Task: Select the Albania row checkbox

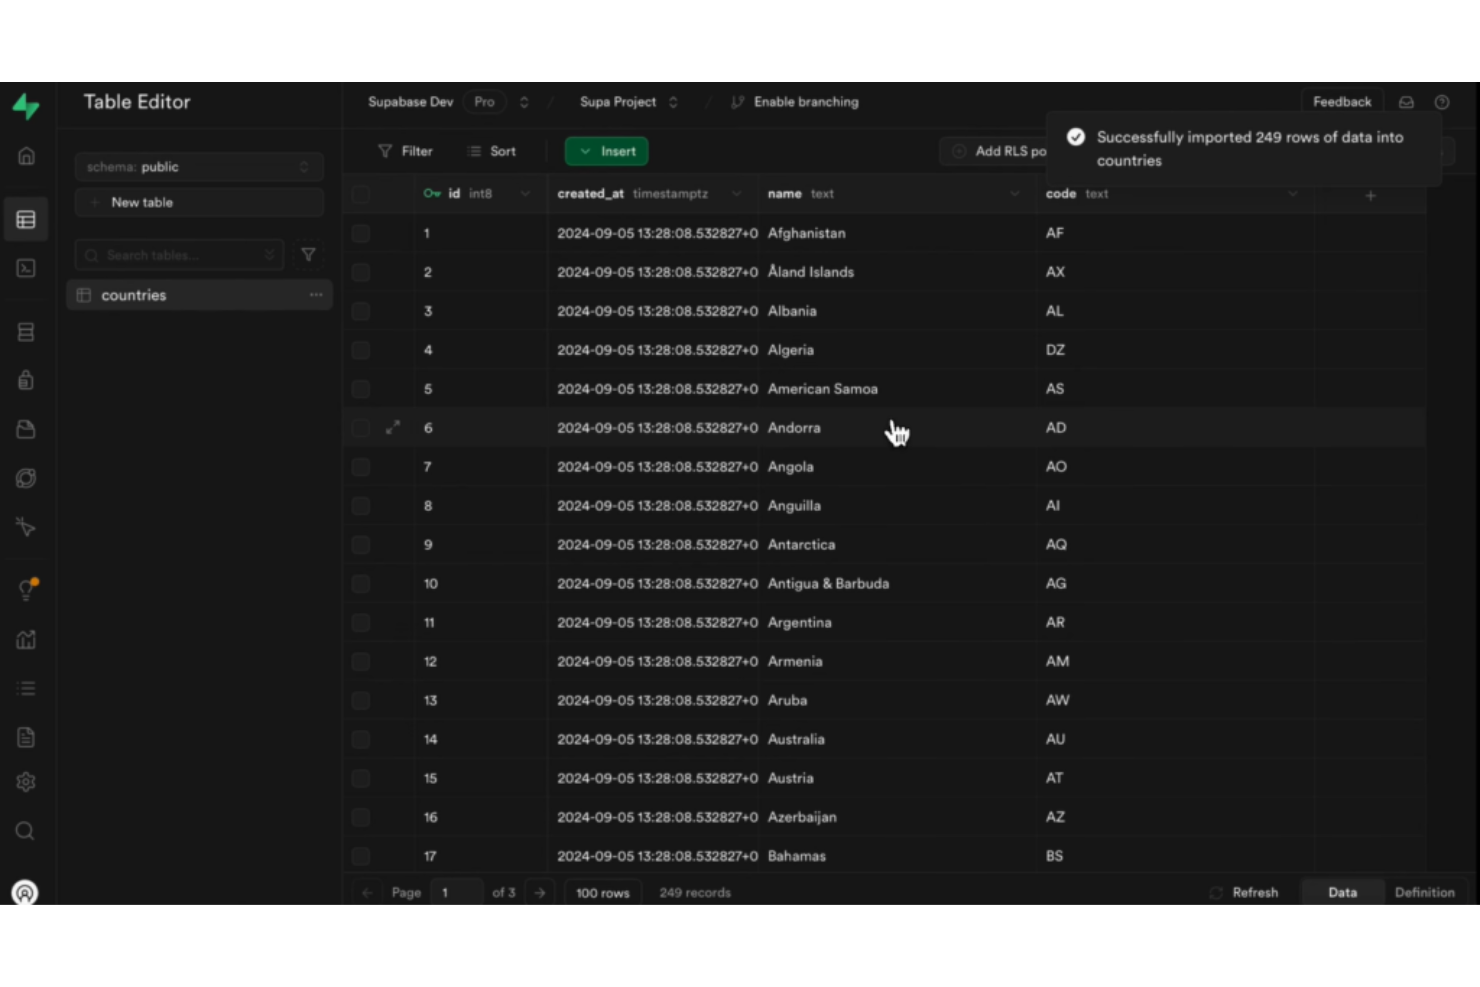Action: point(361,311)
